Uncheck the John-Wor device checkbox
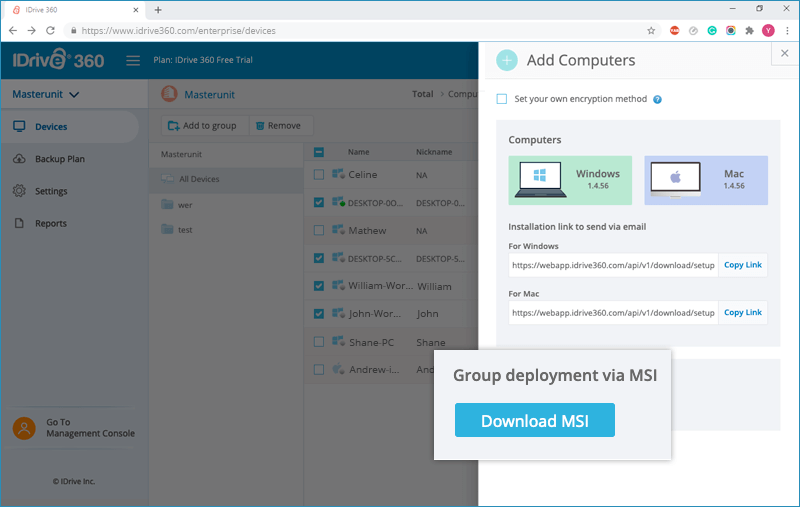800x507 pixels. click(x=319, y=314)
